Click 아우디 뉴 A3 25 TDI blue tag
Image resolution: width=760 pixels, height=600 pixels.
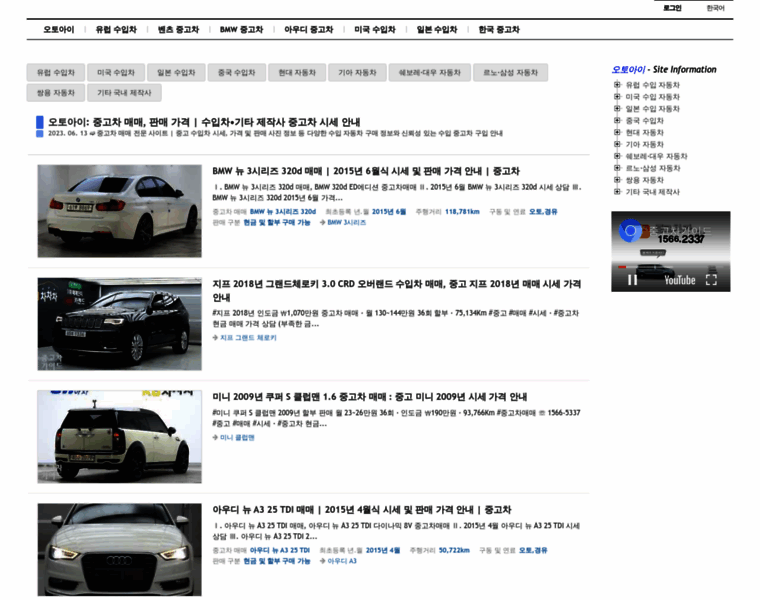[280, 551]
